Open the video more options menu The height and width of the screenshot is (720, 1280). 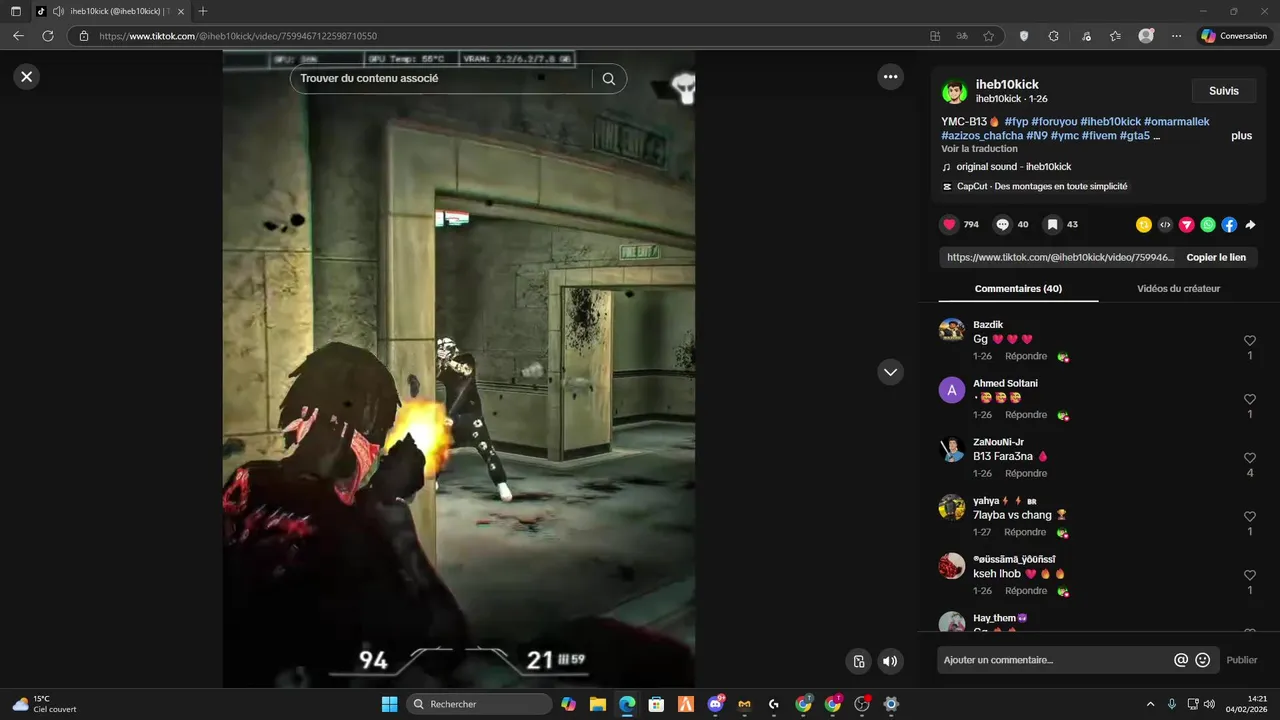[x=890, y=77]
